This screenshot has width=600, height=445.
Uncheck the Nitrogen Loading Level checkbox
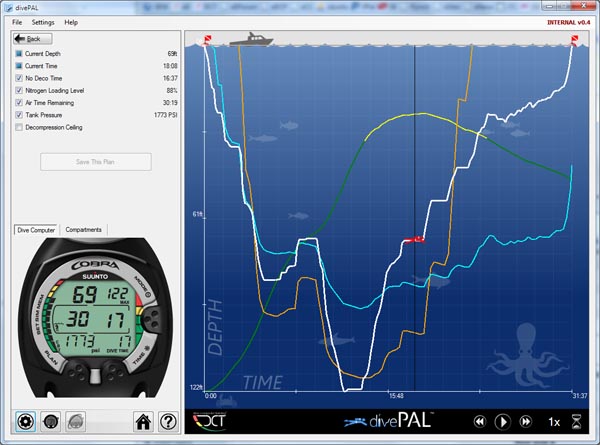[x=19, y=90]
